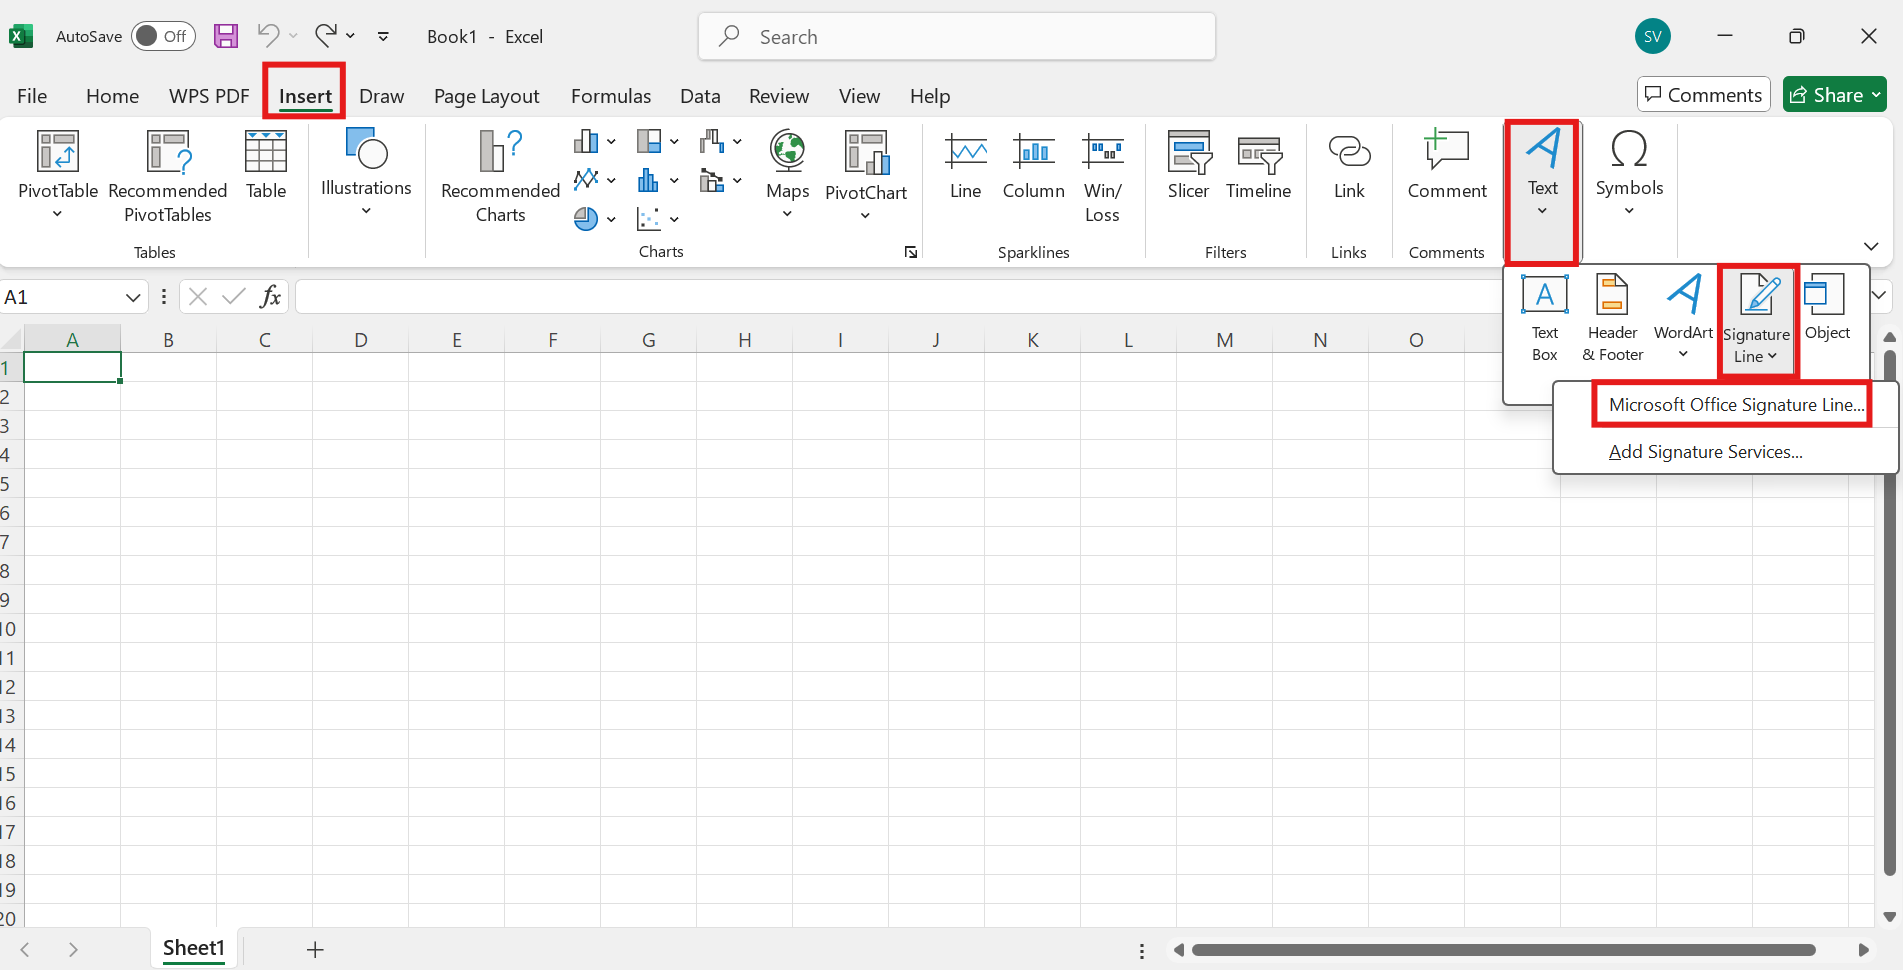Image resolution: width=1903 pixels, height=970 pixels.
Task: Insert a Column sparkline
Action: (x=1034, y=166)
